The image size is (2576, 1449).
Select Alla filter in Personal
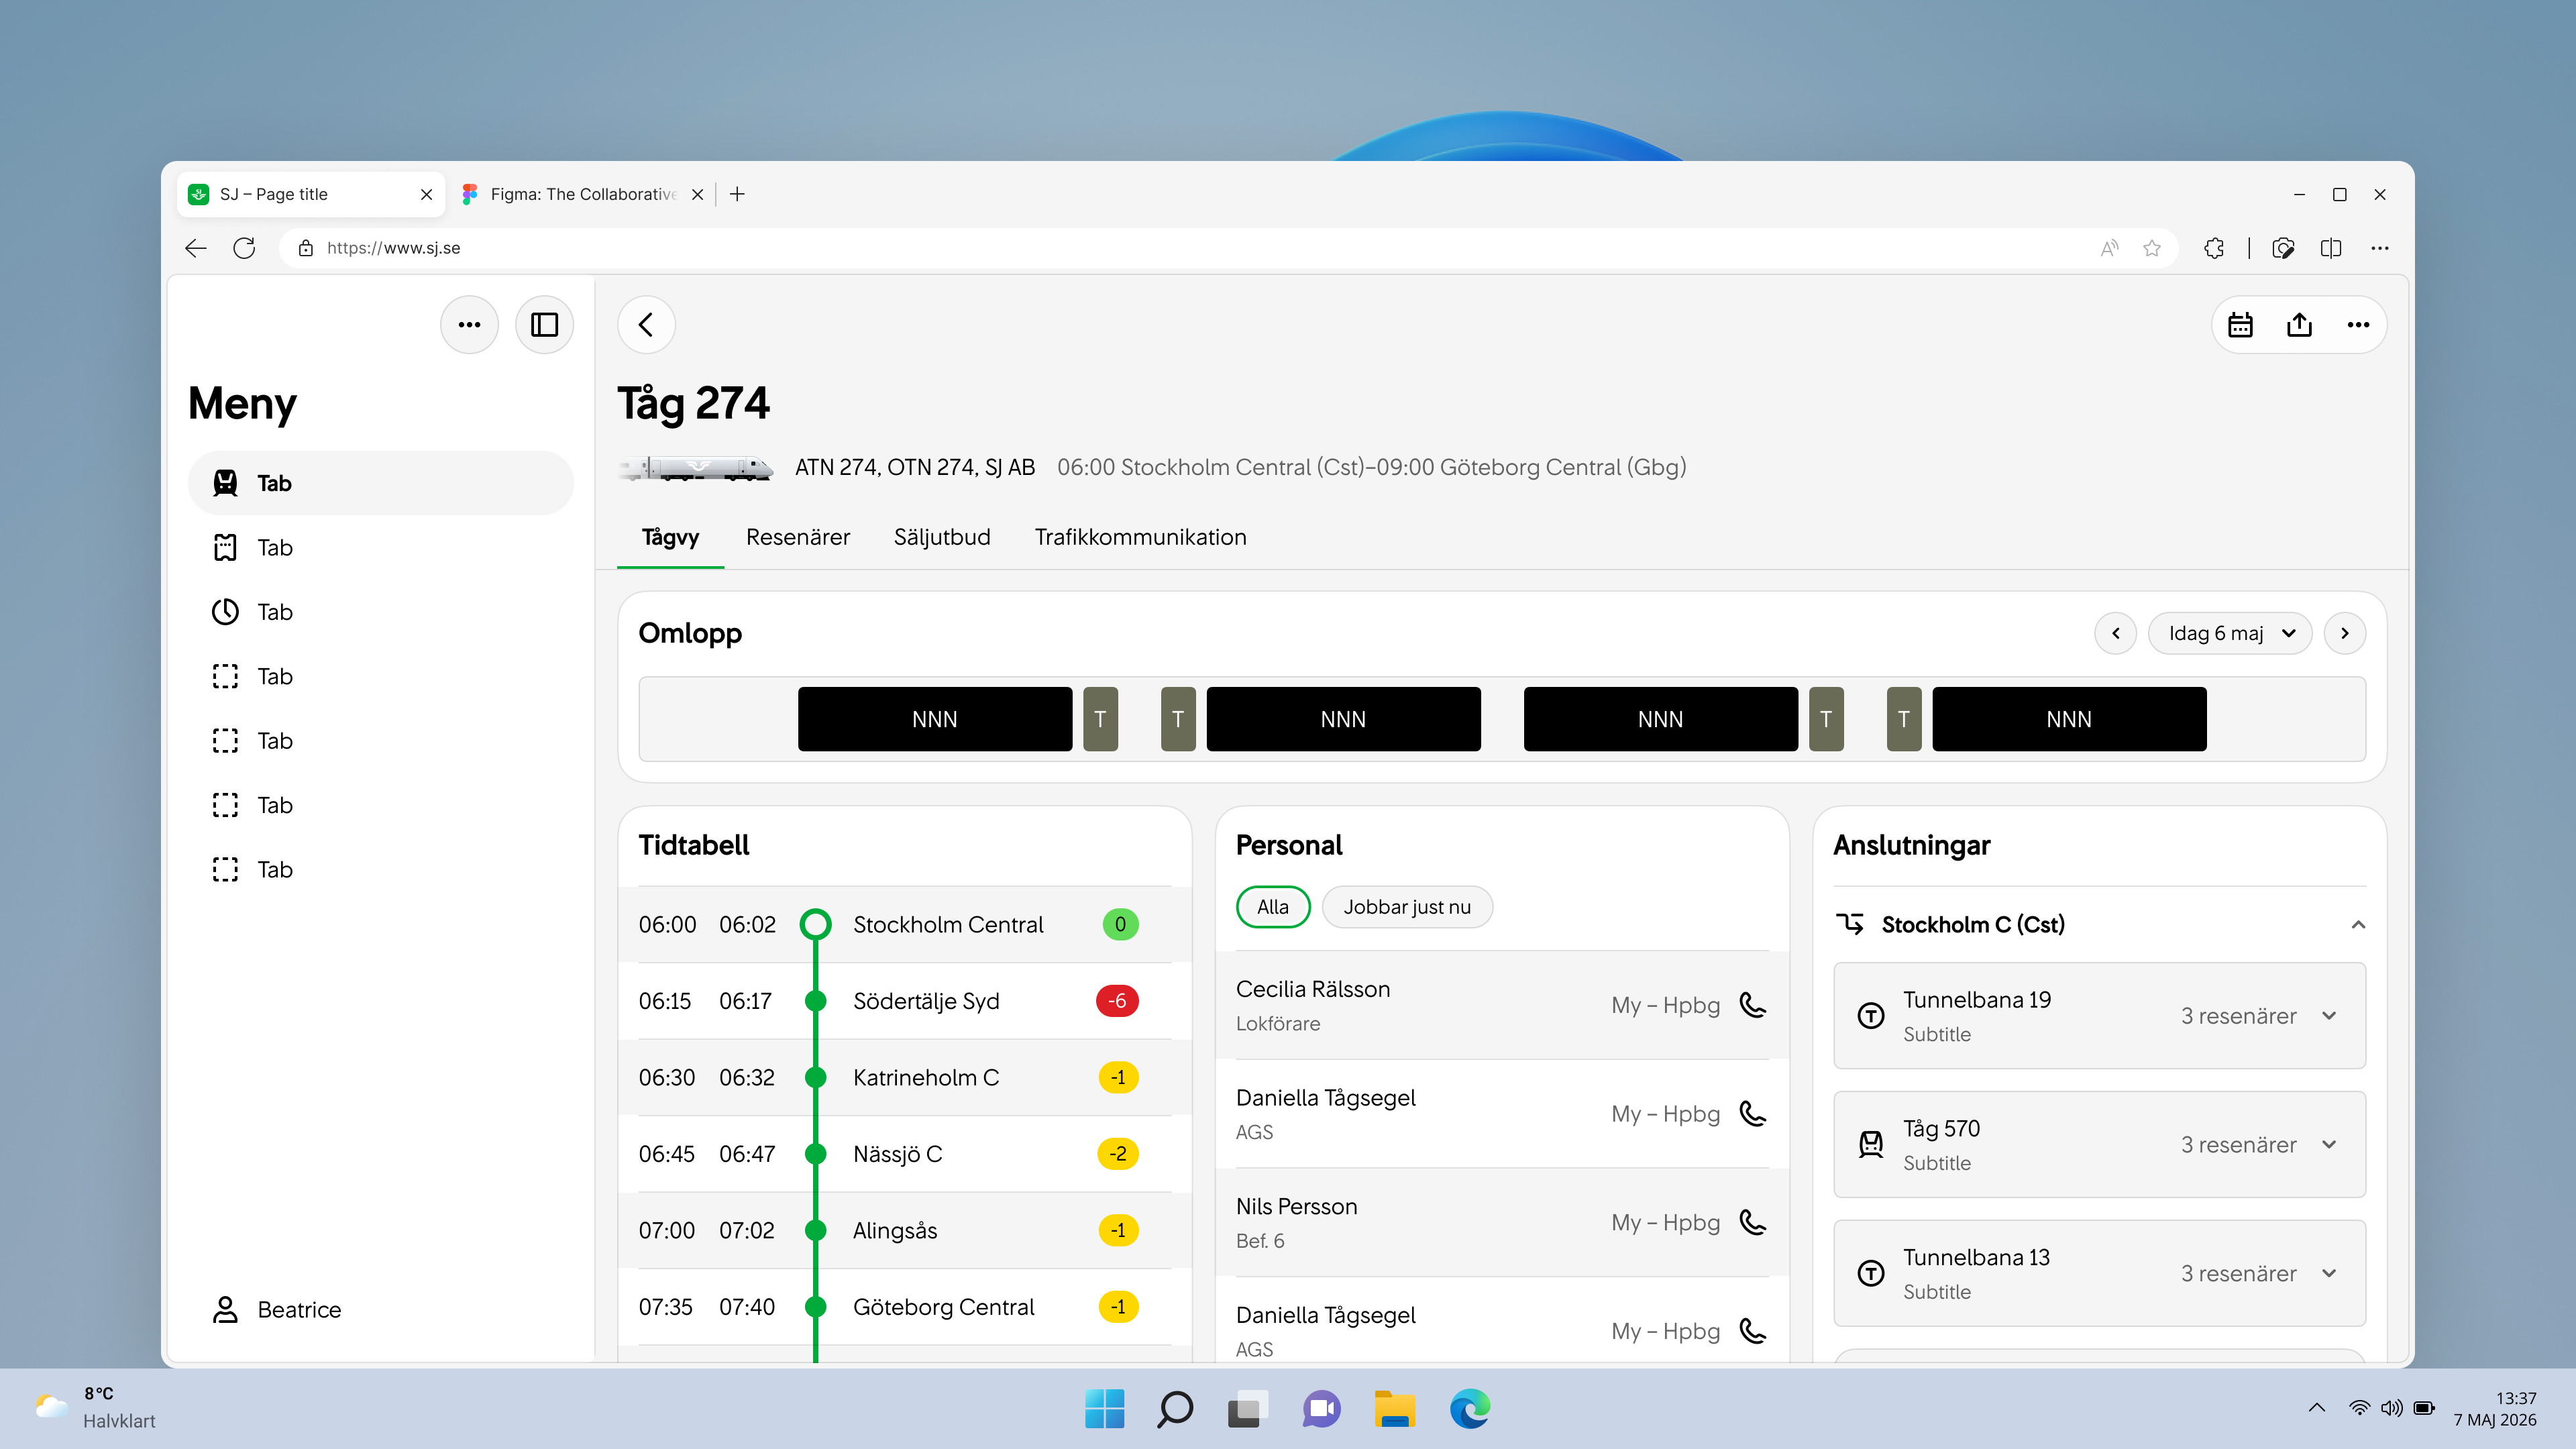pyautogui.click(x=1272, y=907)
